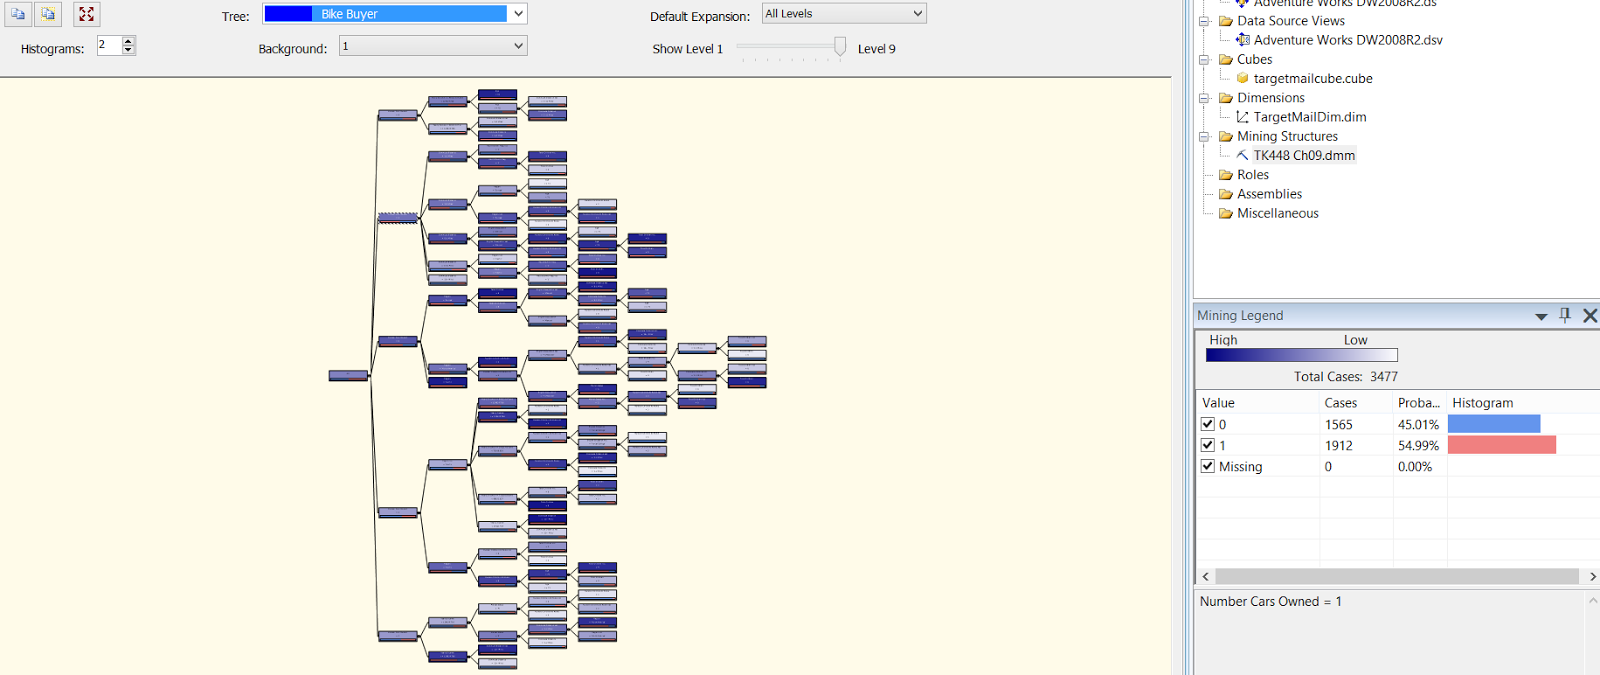Screen dimensions: 1600x675
Task: Select the targetmailcube.cube cube icon
Action: click(x=1242, y=78)
